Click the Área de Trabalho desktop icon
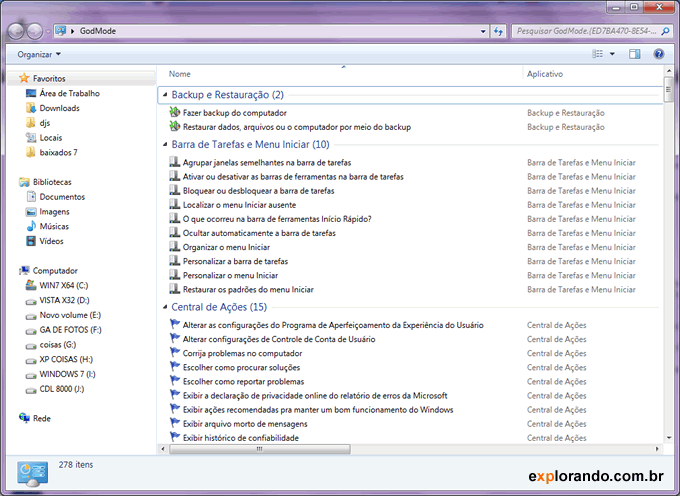This screenshot has height=496, width=680. (x=31, y=93)
